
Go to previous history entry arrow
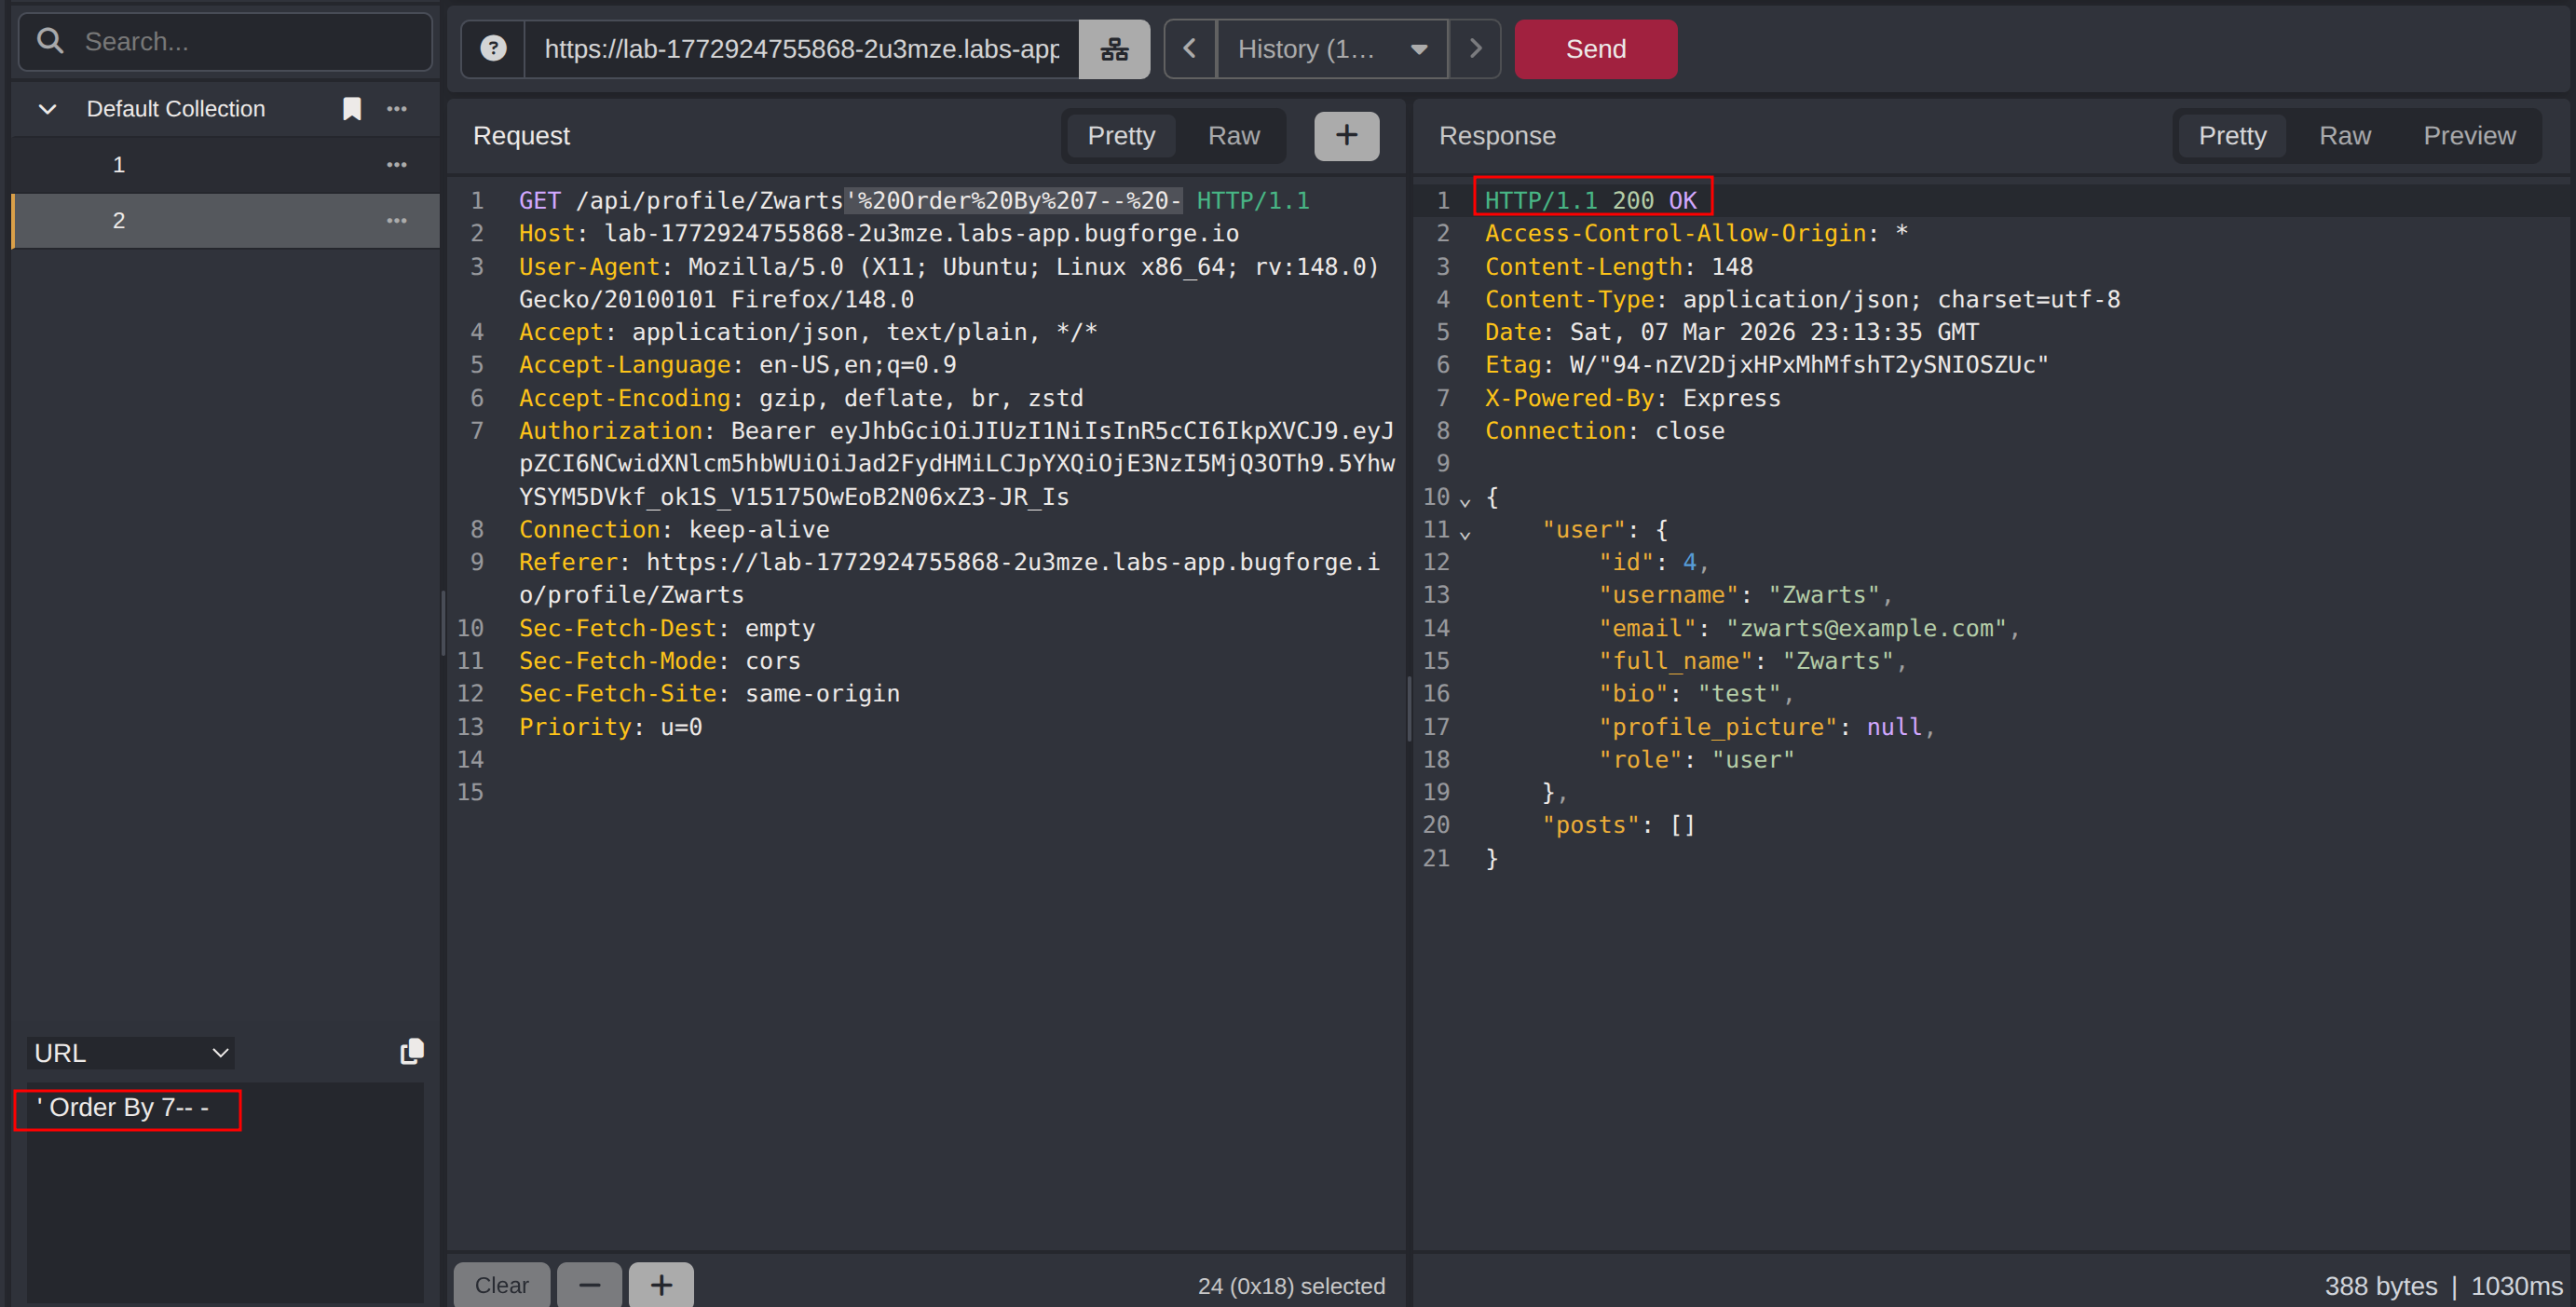pyautogui.click(x=1189, y=48)
